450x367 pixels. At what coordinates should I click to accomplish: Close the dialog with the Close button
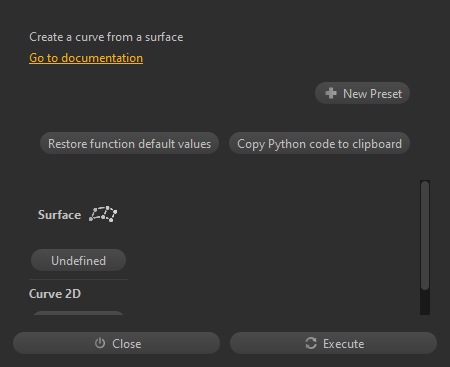point(116,343)
